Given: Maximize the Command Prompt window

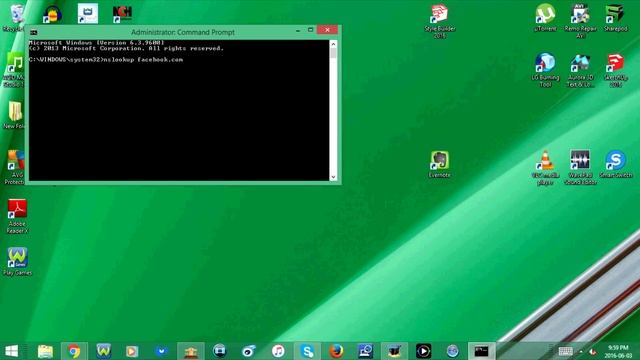Looking at the screenshot, I should [310, 30].
